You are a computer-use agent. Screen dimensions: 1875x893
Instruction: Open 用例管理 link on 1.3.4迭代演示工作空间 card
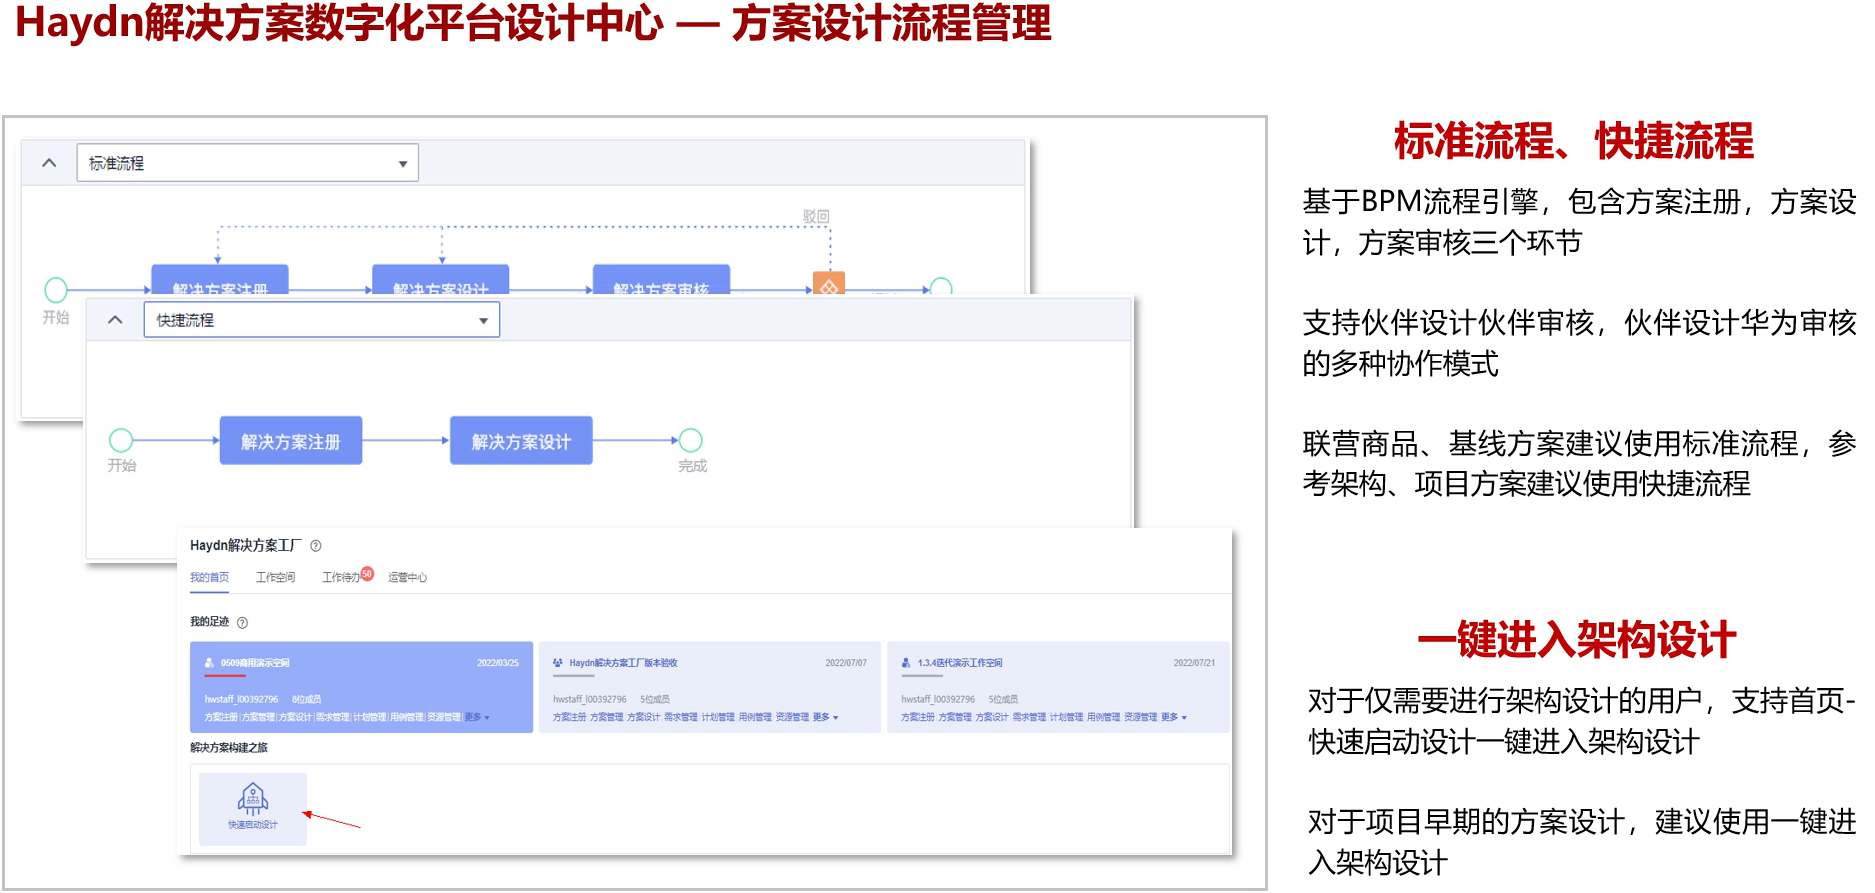1104,717
